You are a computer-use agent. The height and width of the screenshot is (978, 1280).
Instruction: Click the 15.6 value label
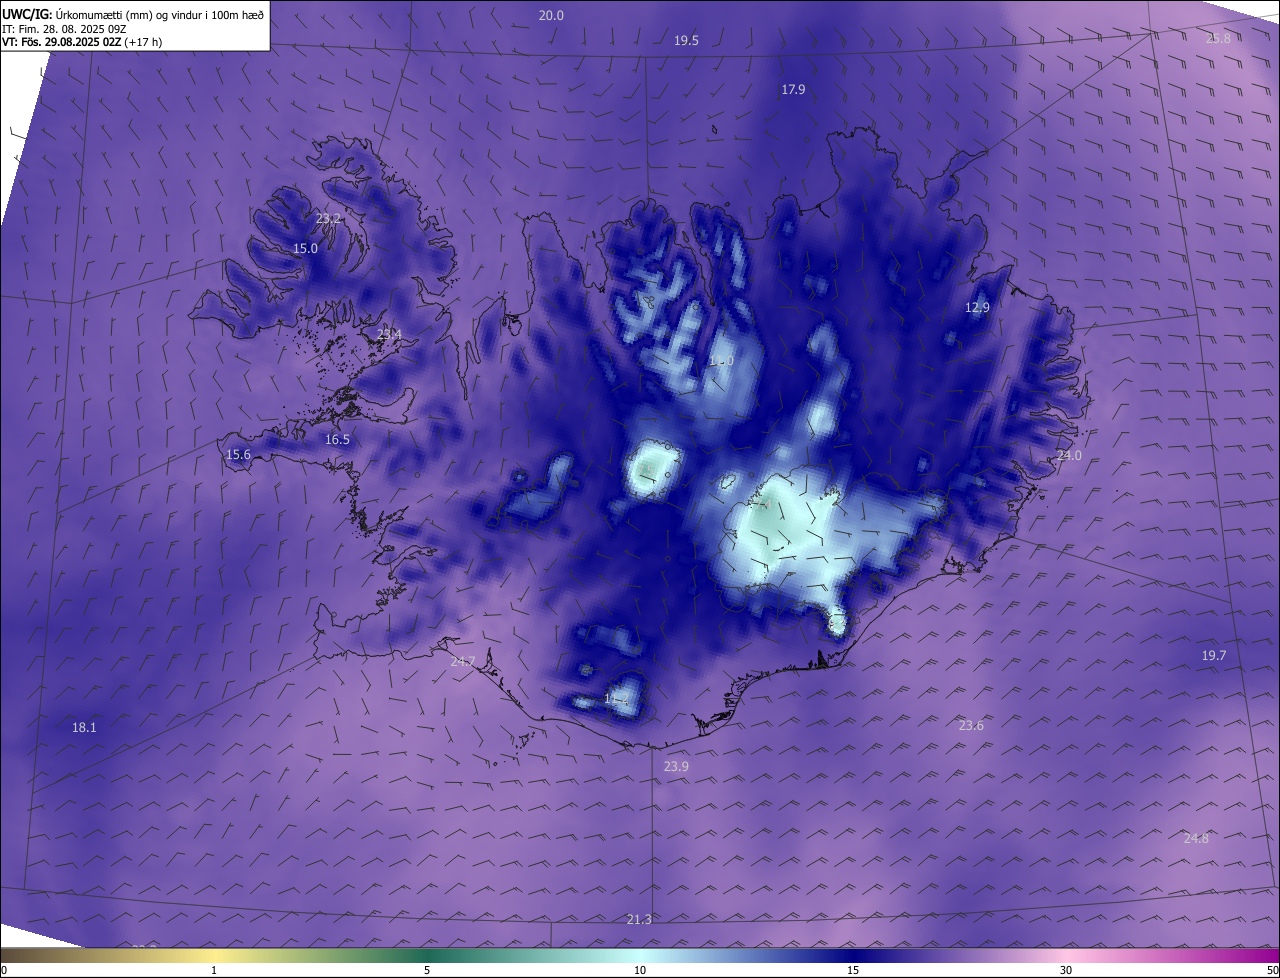pos(238,454)
